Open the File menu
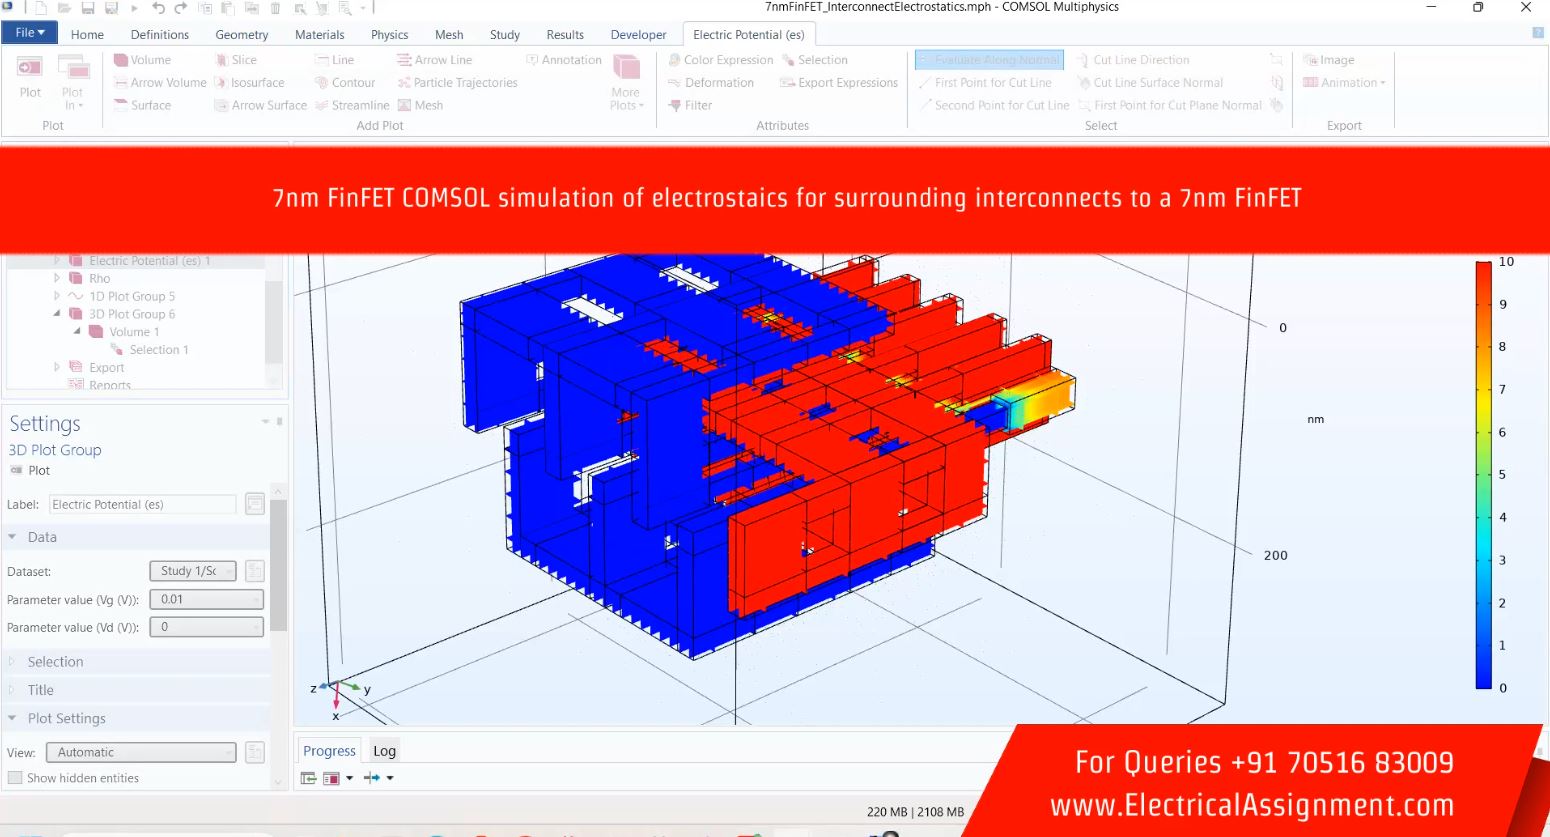Screen dimensions: 1550x837 [x=30, y=33]
